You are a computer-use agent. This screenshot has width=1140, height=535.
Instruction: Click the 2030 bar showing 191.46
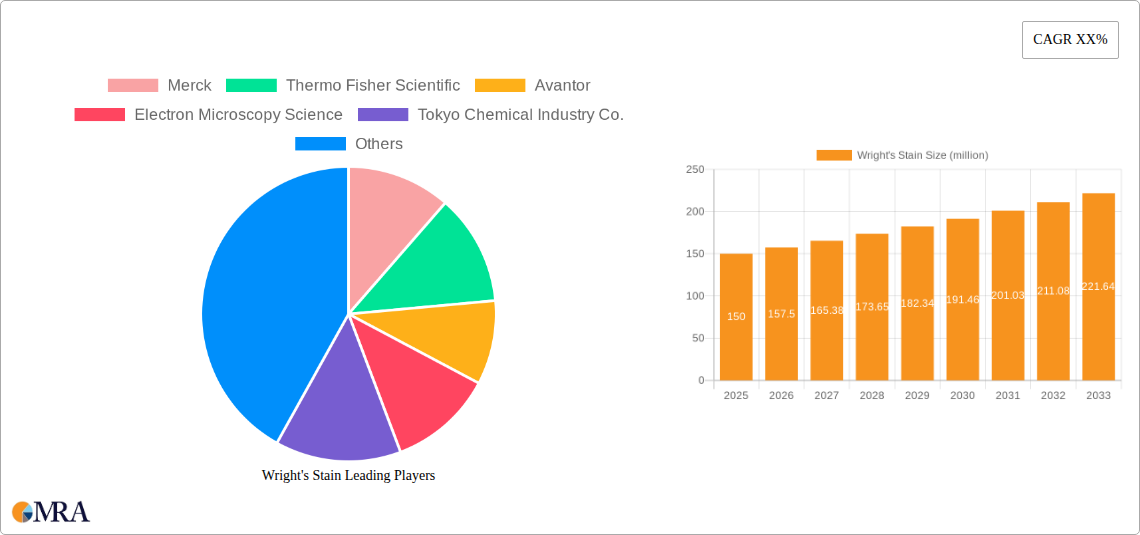(963, 299)
